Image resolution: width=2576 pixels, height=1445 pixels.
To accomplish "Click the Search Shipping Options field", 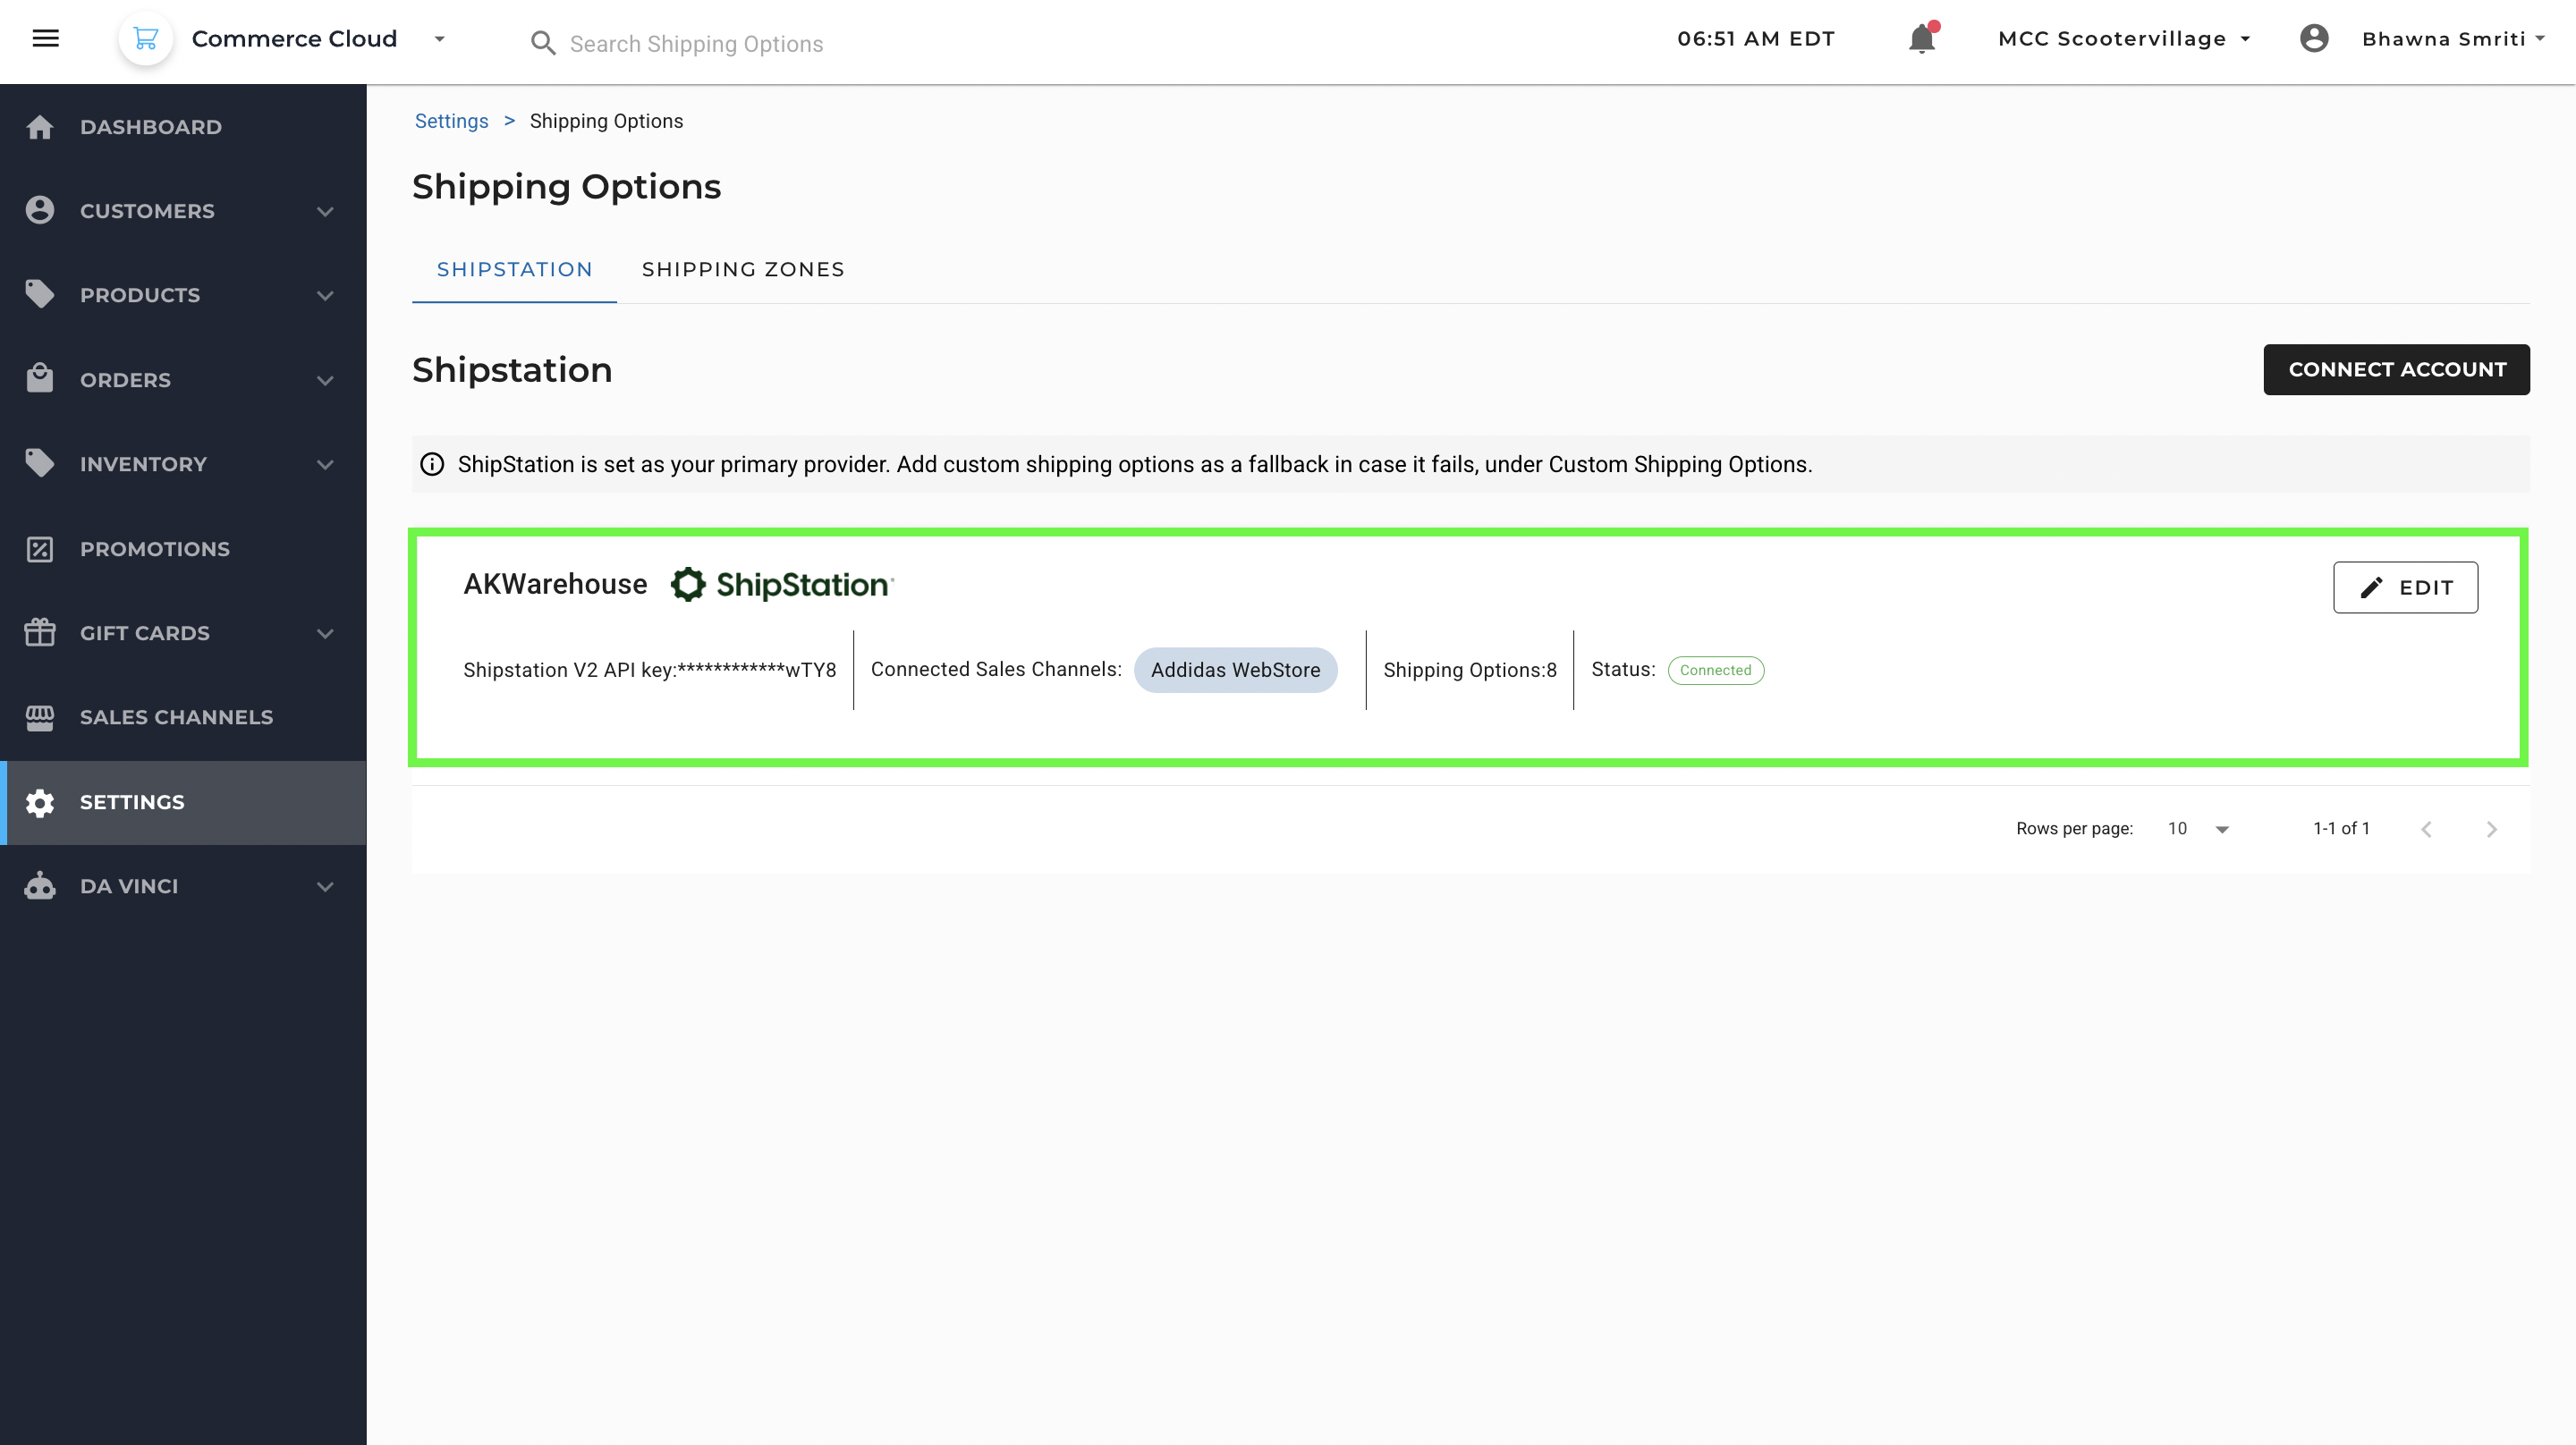I will 697,43.
